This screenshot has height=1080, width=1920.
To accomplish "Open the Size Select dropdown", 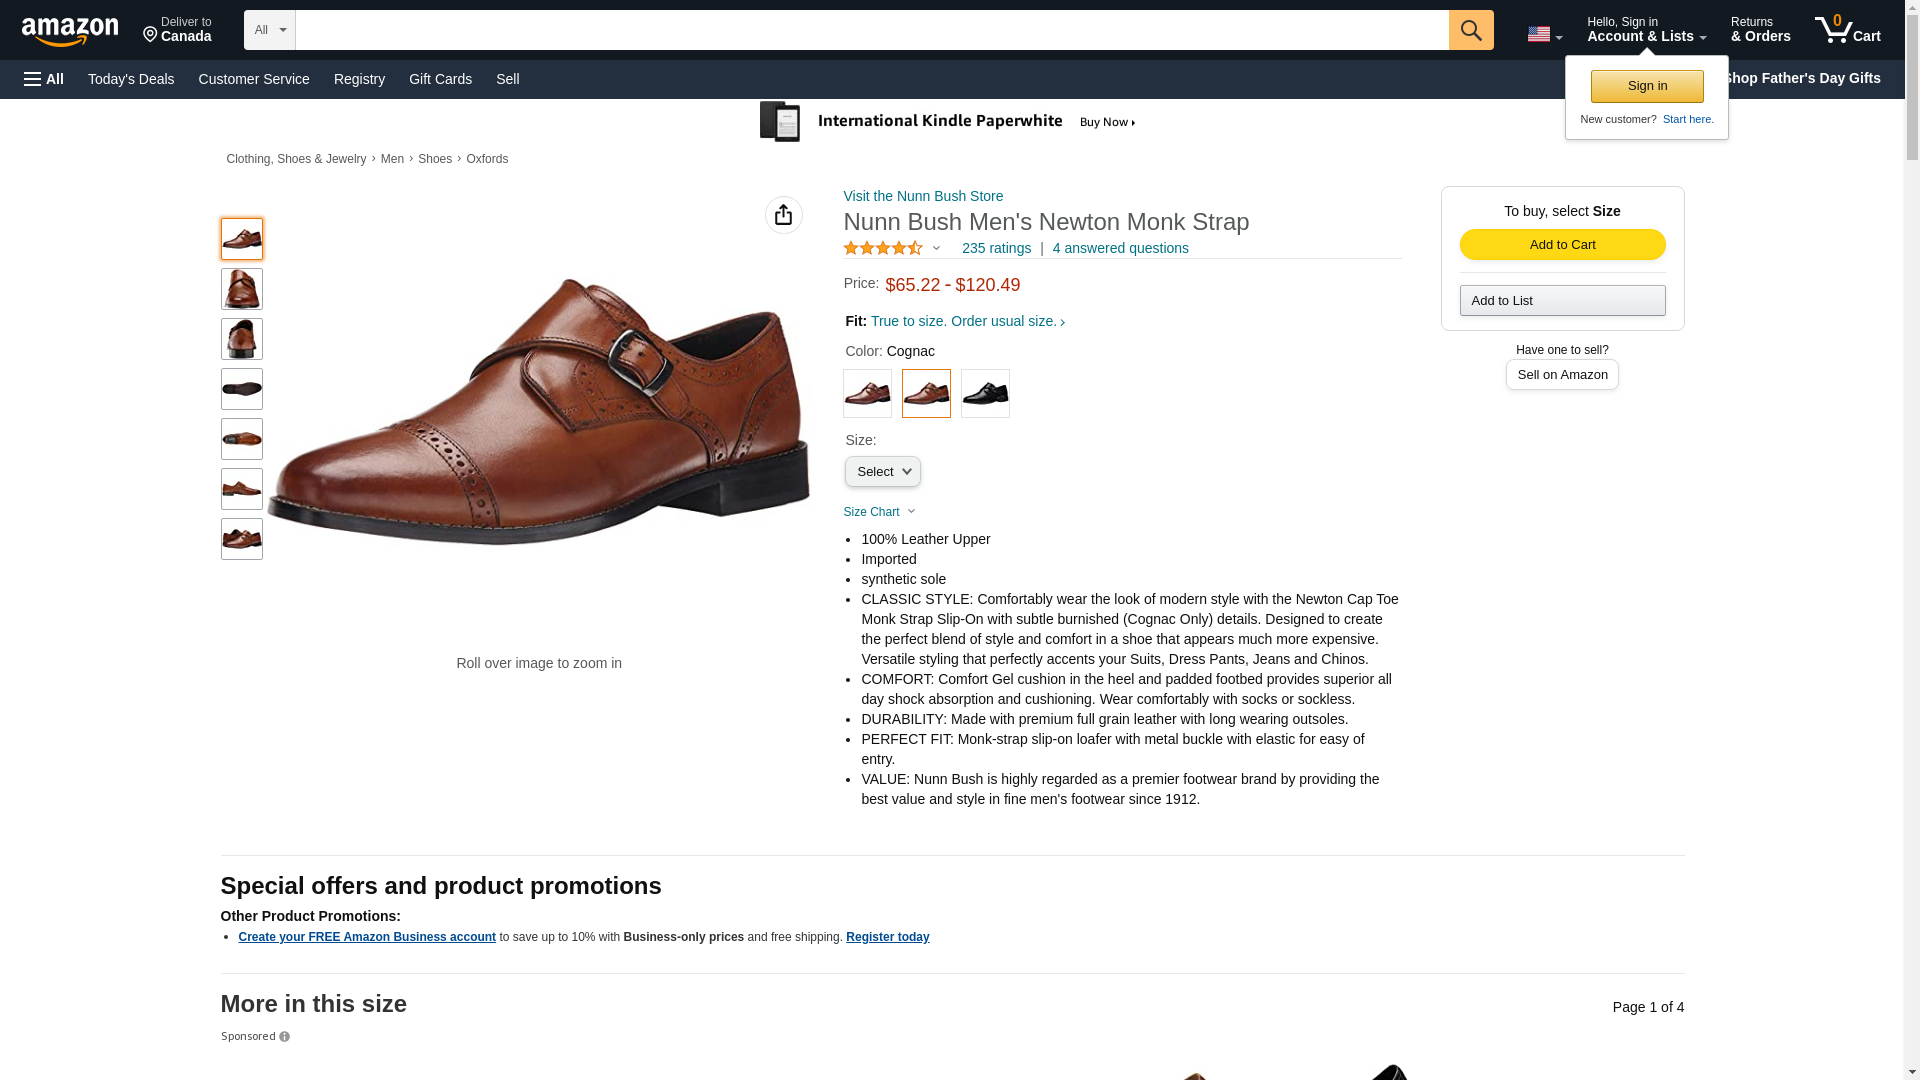I will point(882,472).
